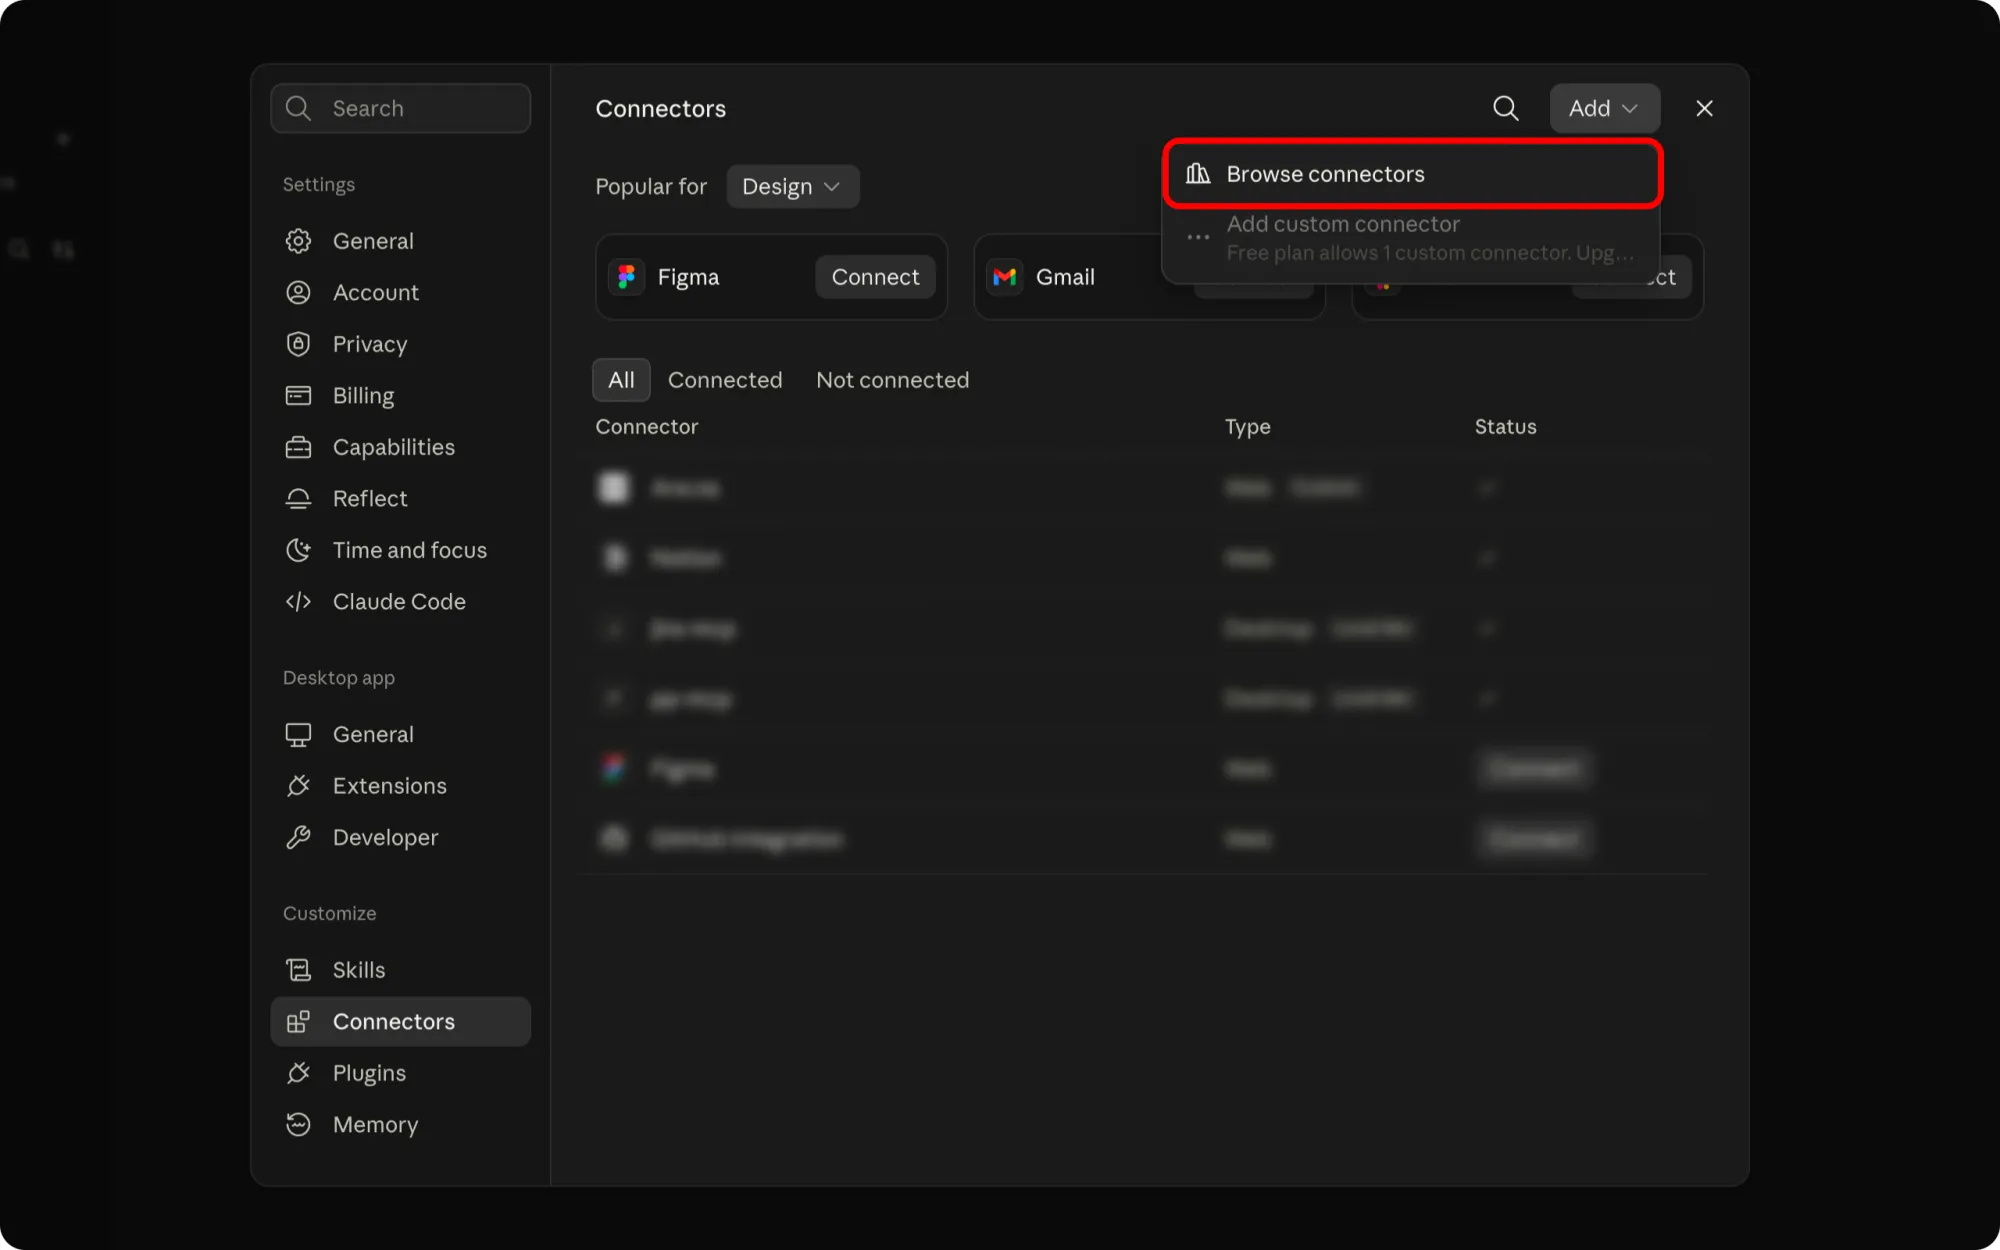Select the Developer wrench icon

click(x=298, y=837)
